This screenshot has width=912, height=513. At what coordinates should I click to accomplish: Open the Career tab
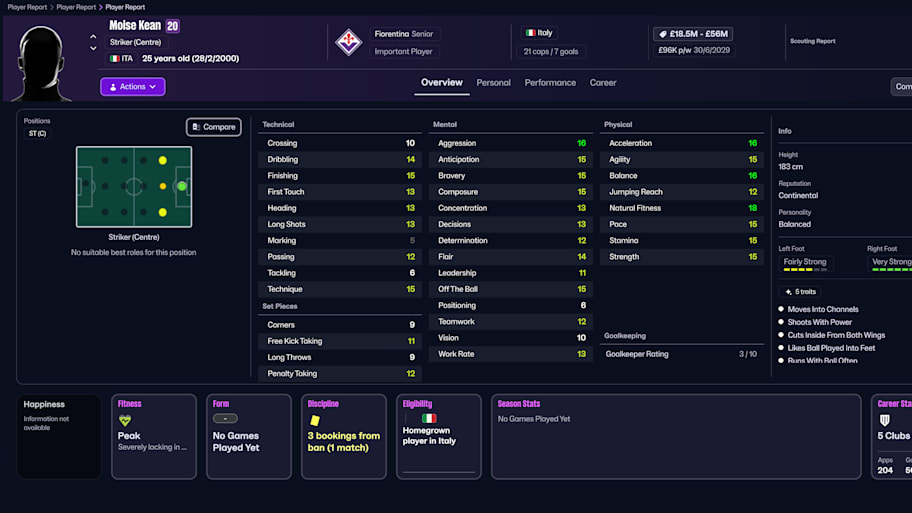pos(603,83)
